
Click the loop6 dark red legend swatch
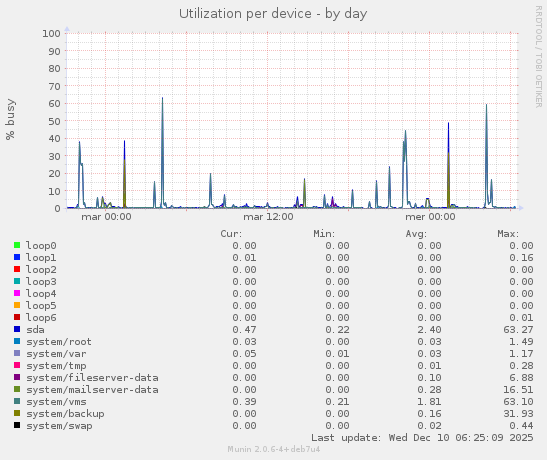click(x=17, y=317)
